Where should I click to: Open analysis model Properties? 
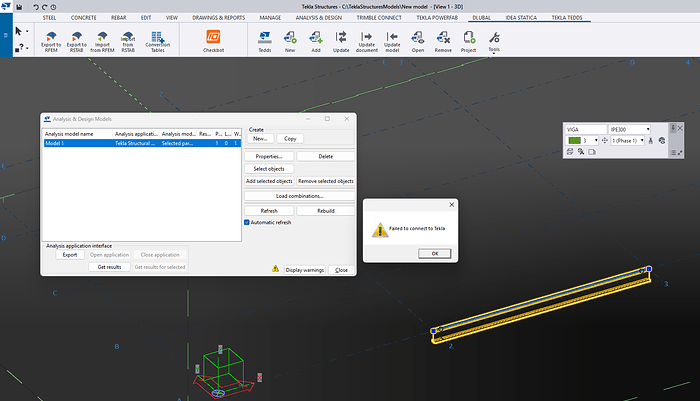pyautogui.click(x=269, y=156)
